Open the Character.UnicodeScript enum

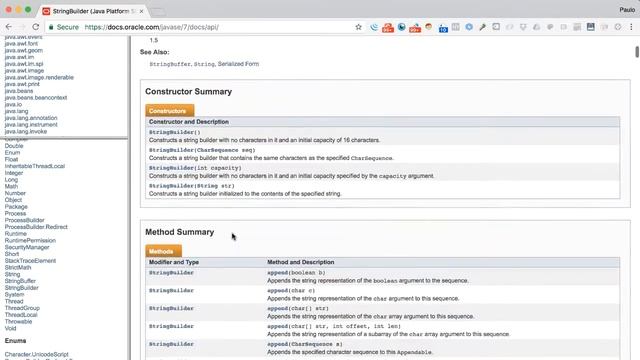[x=36, y=354]
